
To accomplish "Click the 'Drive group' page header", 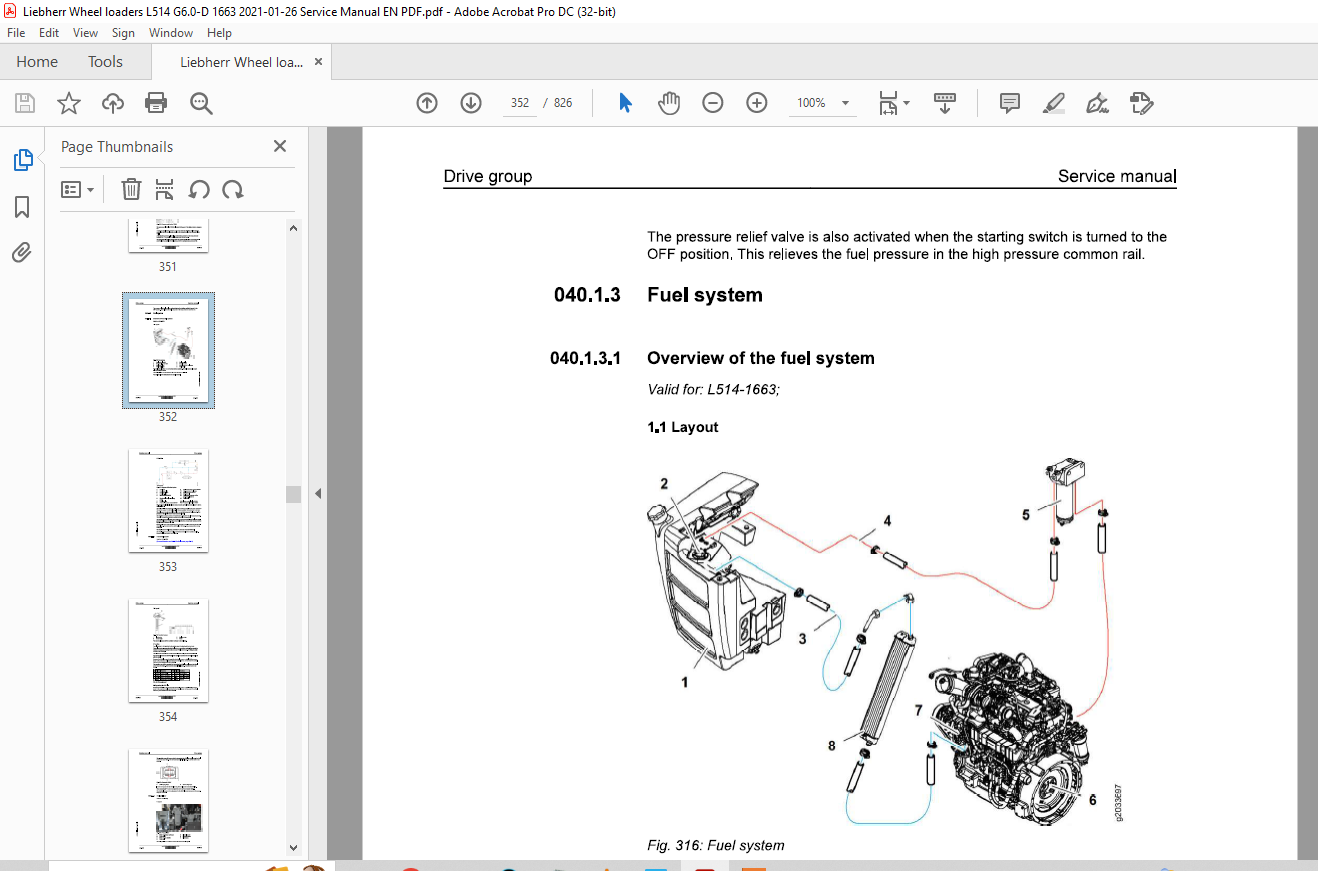I will tap(488, 176).
